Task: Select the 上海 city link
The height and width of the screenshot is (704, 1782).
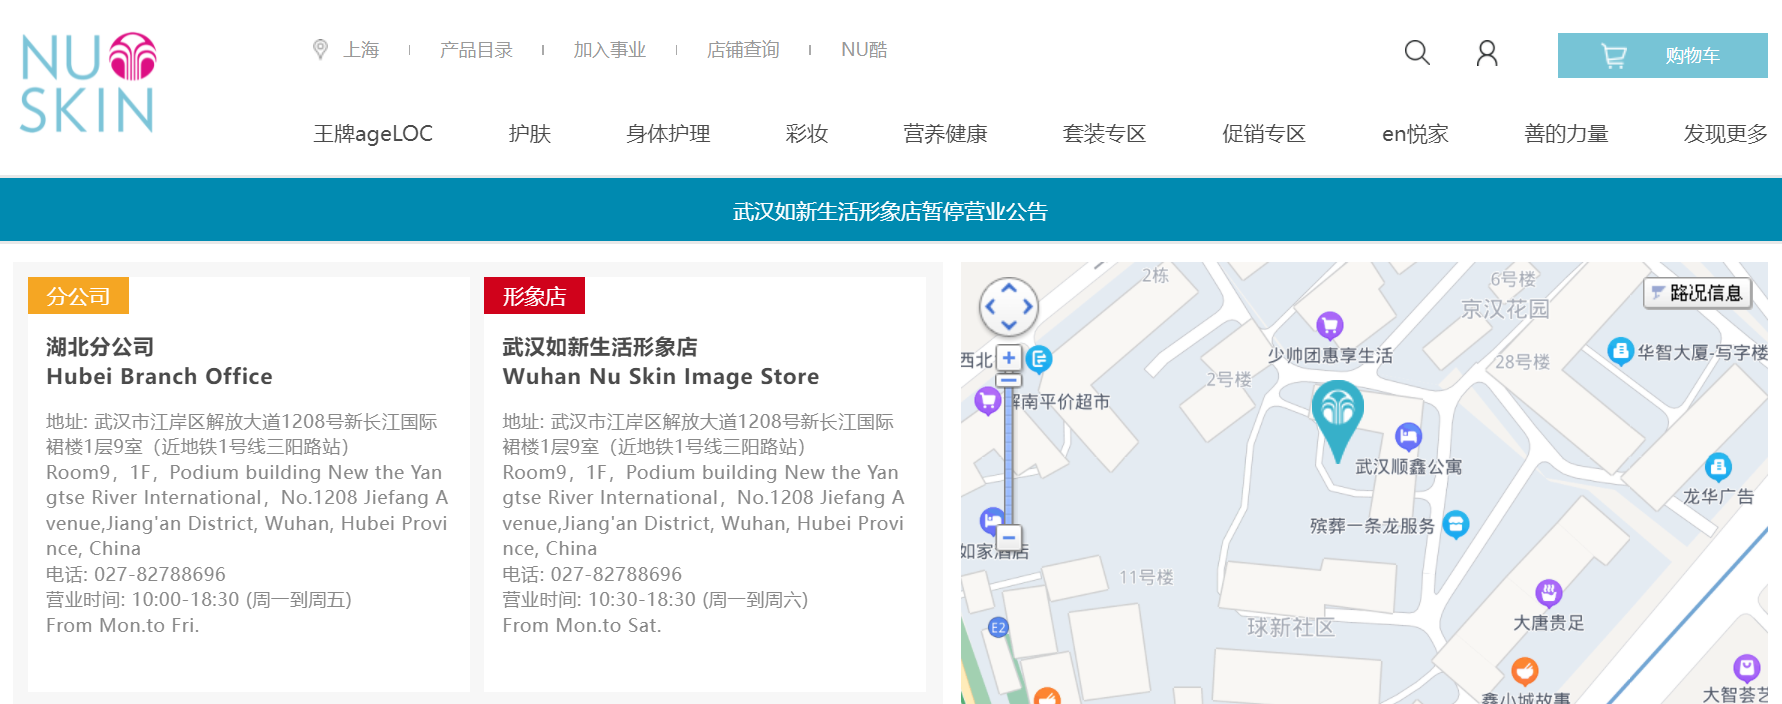Action: (361, 50)
